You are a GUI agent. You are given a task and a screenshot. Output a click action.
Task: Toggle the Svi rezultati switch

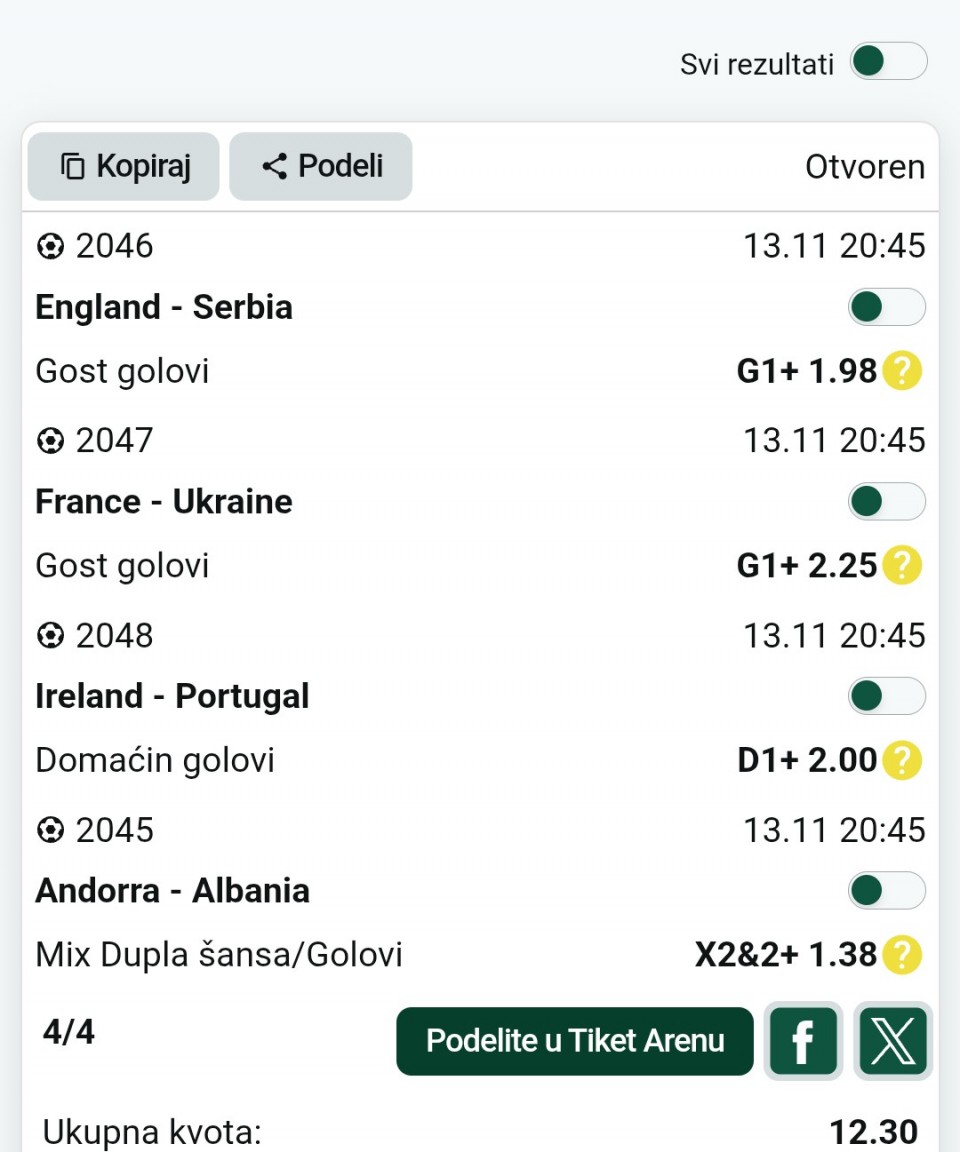[888, 62]
